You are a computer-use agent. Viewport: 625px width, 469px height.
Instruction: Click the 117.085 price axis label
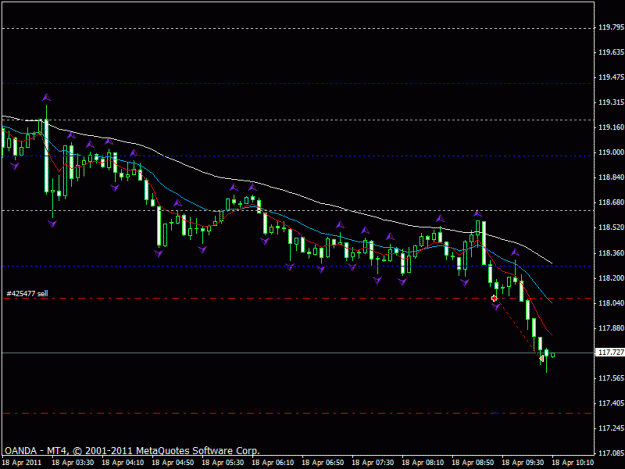(611, 453)
